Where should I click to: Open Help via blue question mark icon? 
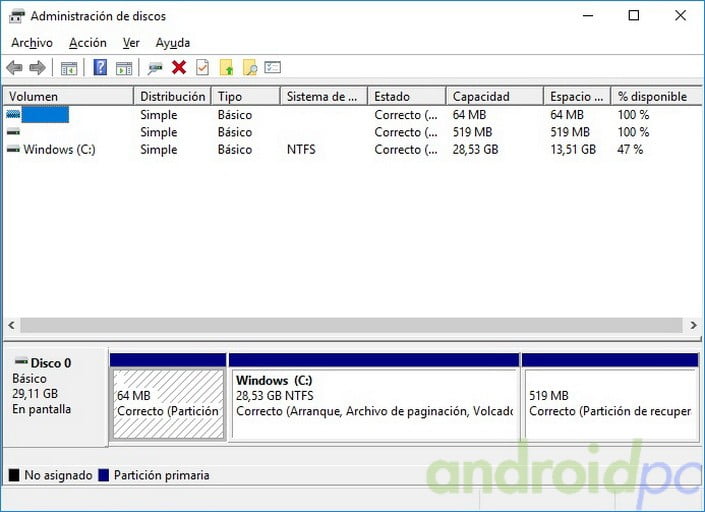coord(100,68)
